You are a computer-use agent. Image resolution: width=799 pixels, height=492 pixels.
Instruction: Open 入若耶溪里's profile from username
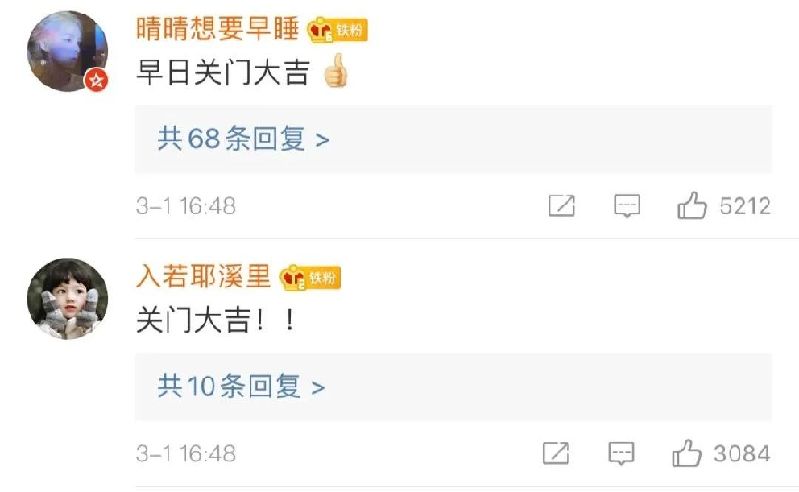click(x=203, y=277)
